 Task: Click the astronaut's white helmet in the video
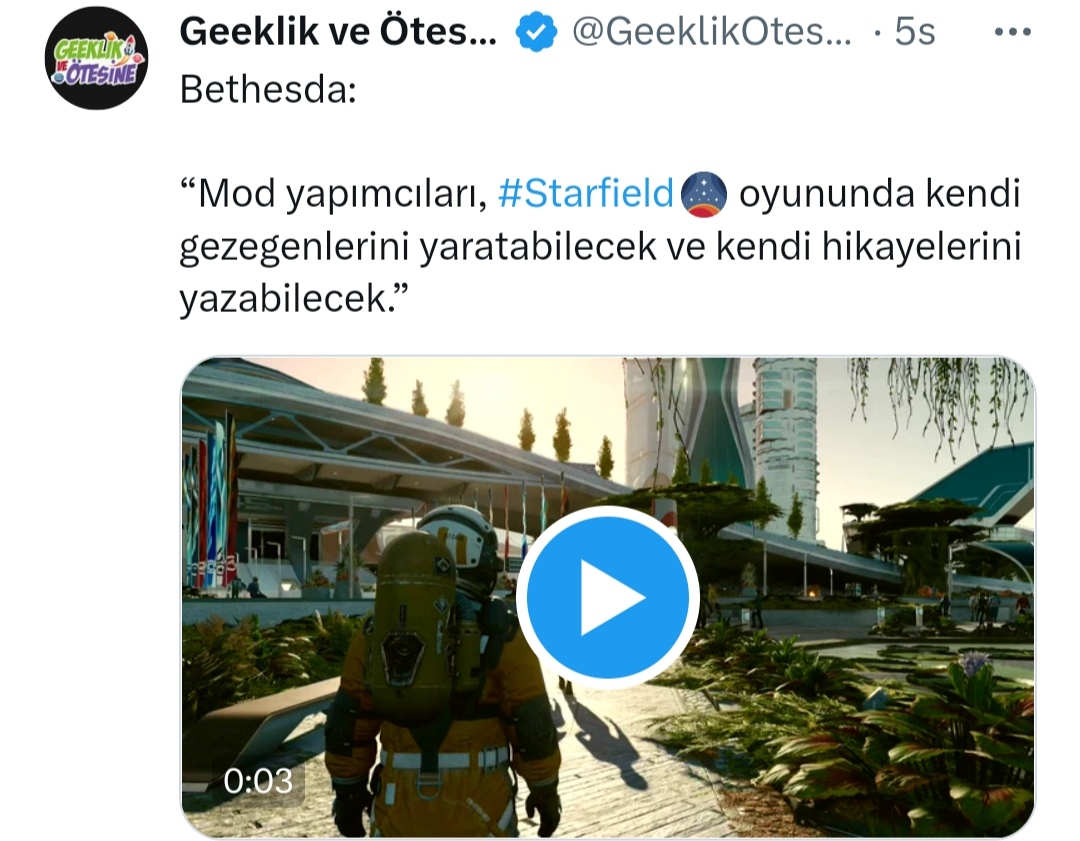tap(458, 538)
